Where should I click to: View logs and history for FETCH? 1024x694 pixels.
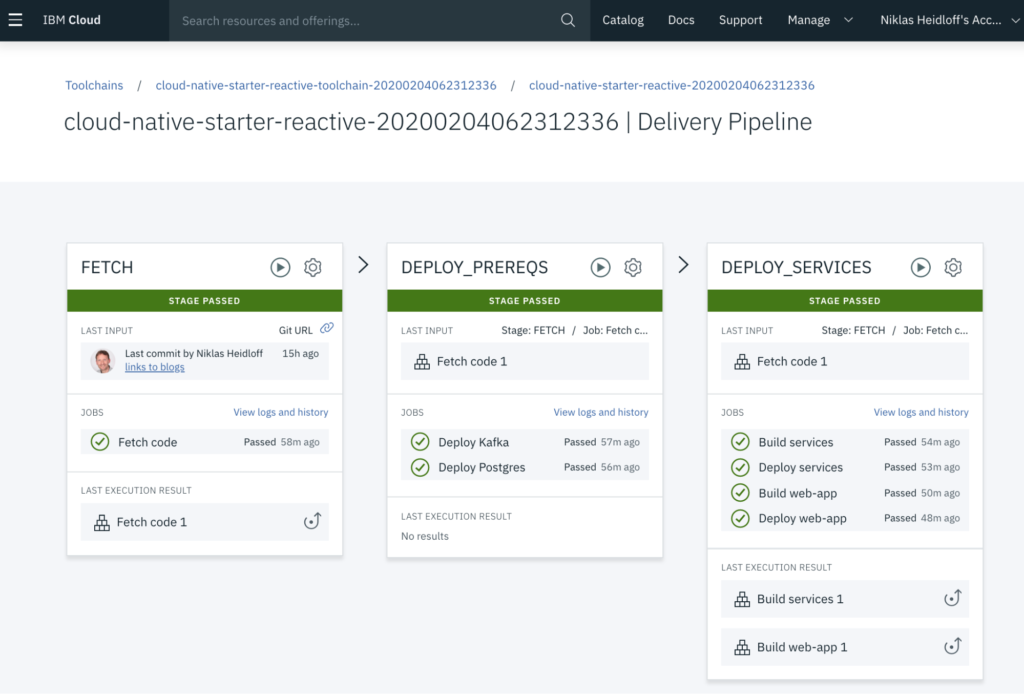[281, 412]
